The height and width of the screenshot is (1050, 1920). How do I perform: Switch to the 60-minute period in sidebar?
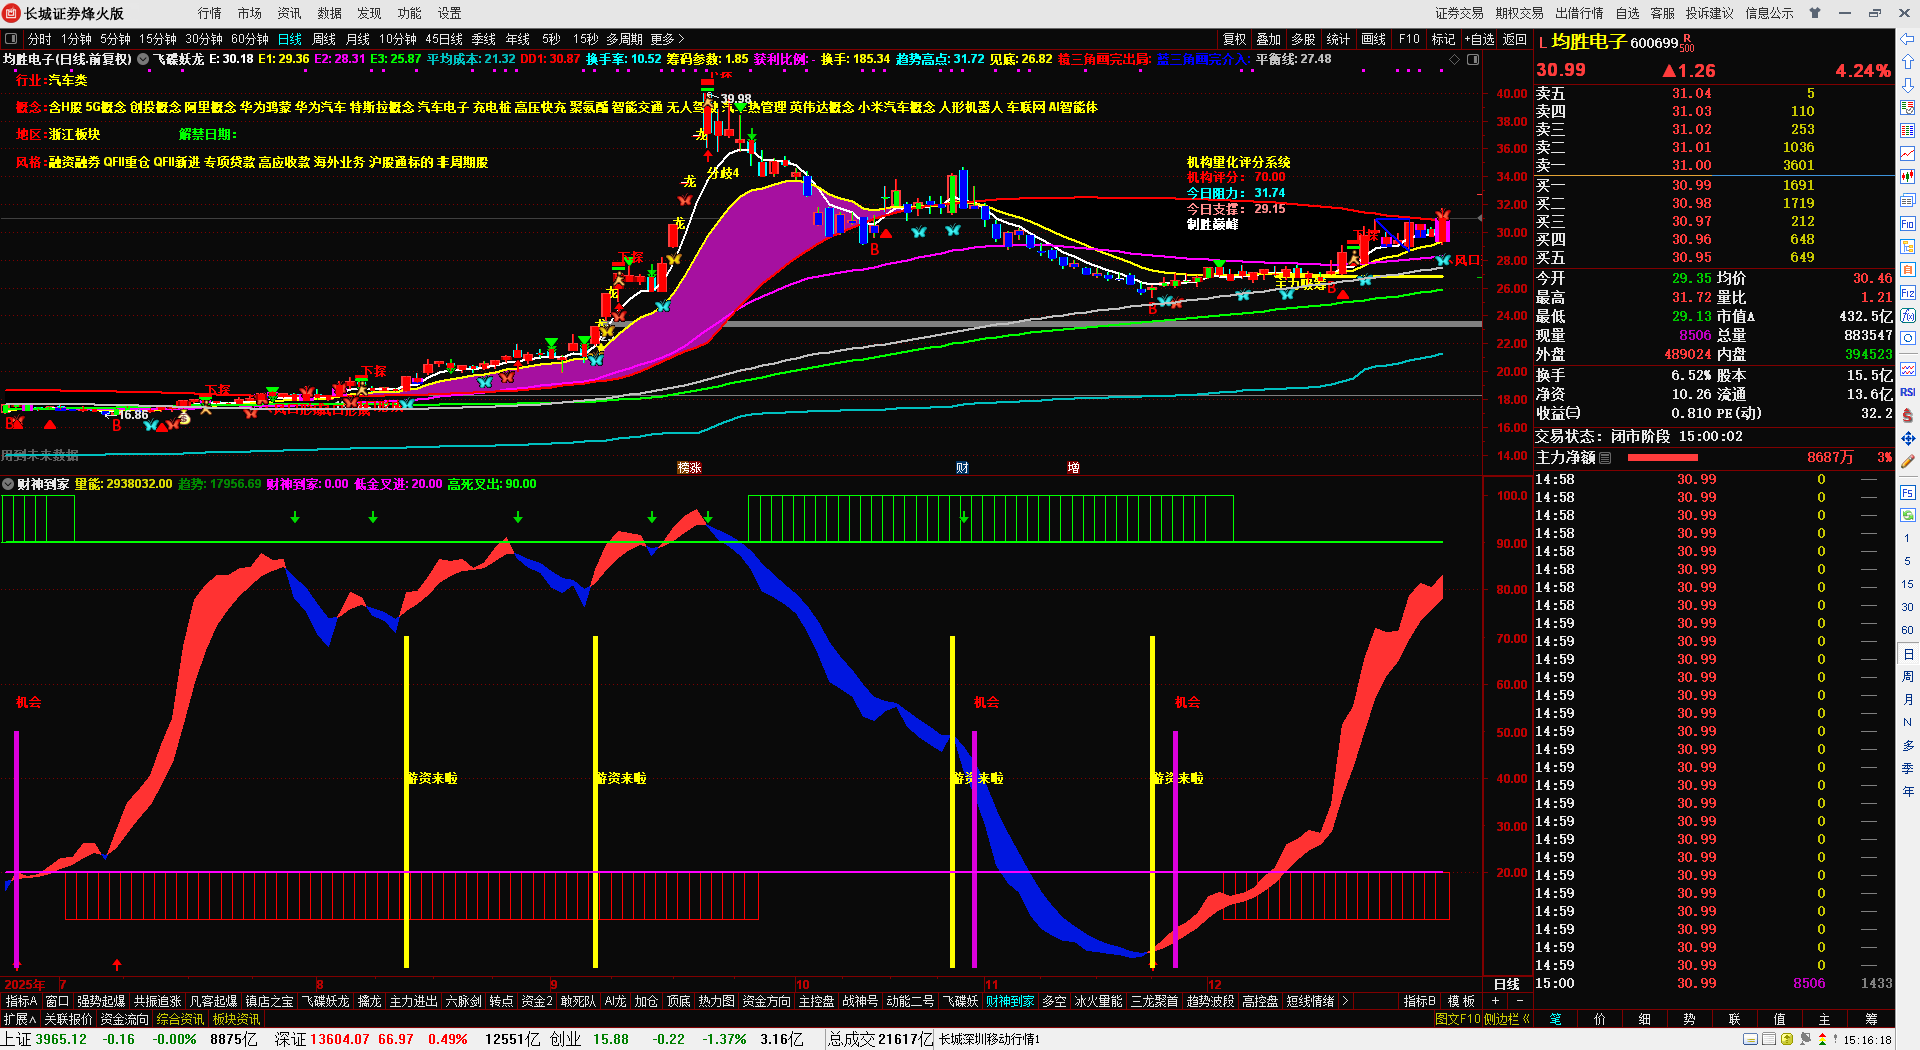pos(1907,630)
